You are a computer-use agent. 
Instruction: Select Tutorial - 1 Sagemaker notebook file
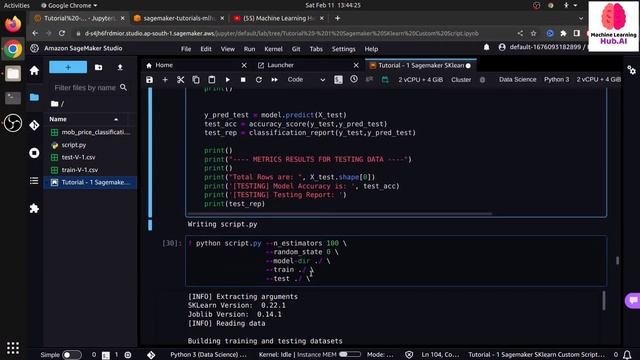pos(90,182)
